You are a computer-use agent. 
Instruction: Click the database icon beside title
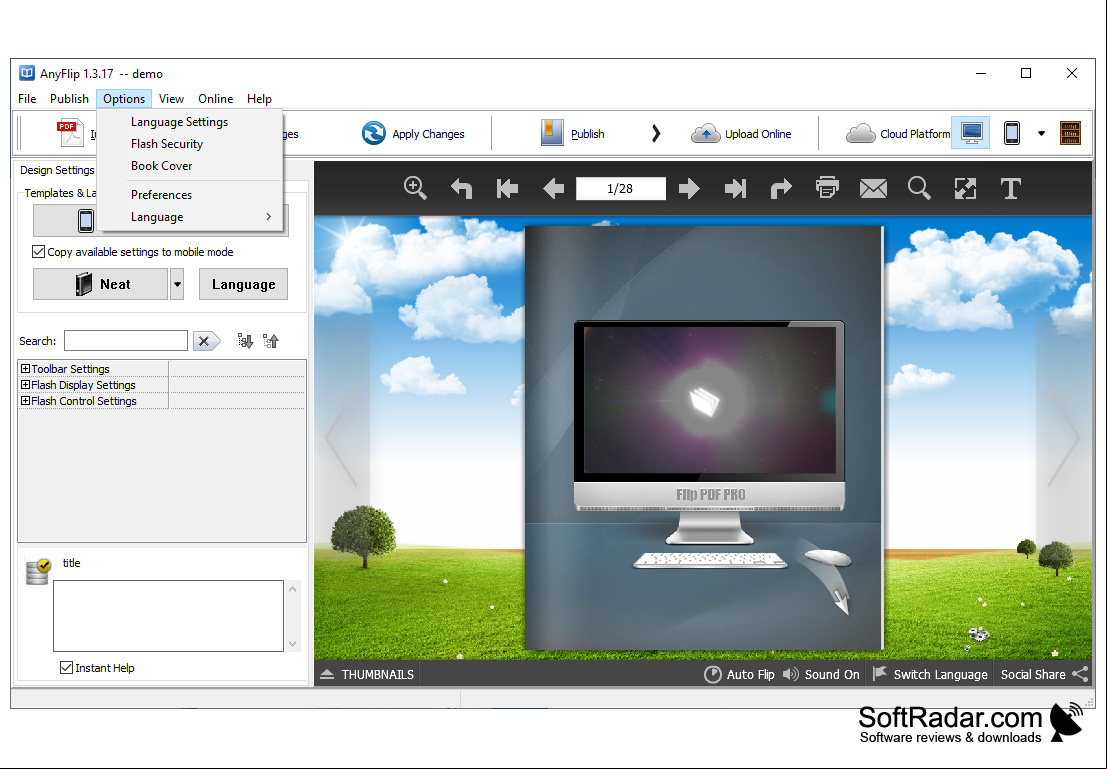click(37, 571)
